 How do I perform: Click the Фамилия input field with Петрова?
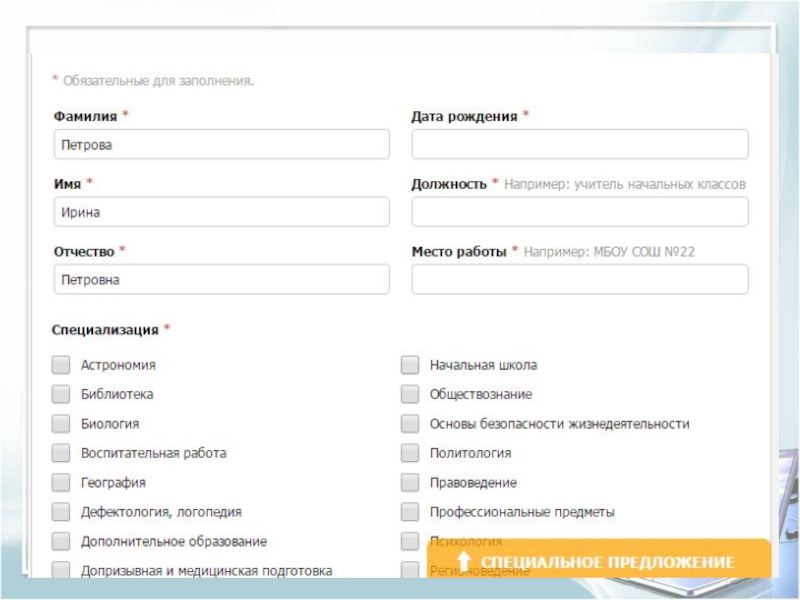click(221, 144)
